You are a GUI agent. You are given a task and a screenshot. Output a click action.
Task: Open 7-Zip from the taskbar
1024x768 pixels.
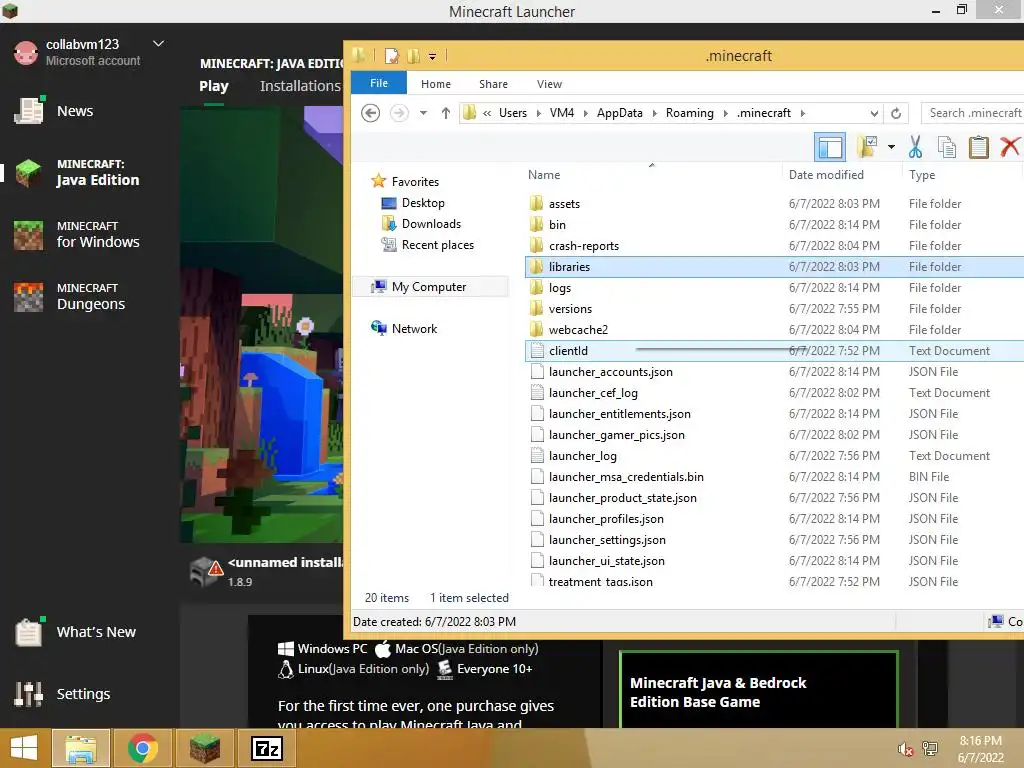point(267,748)
